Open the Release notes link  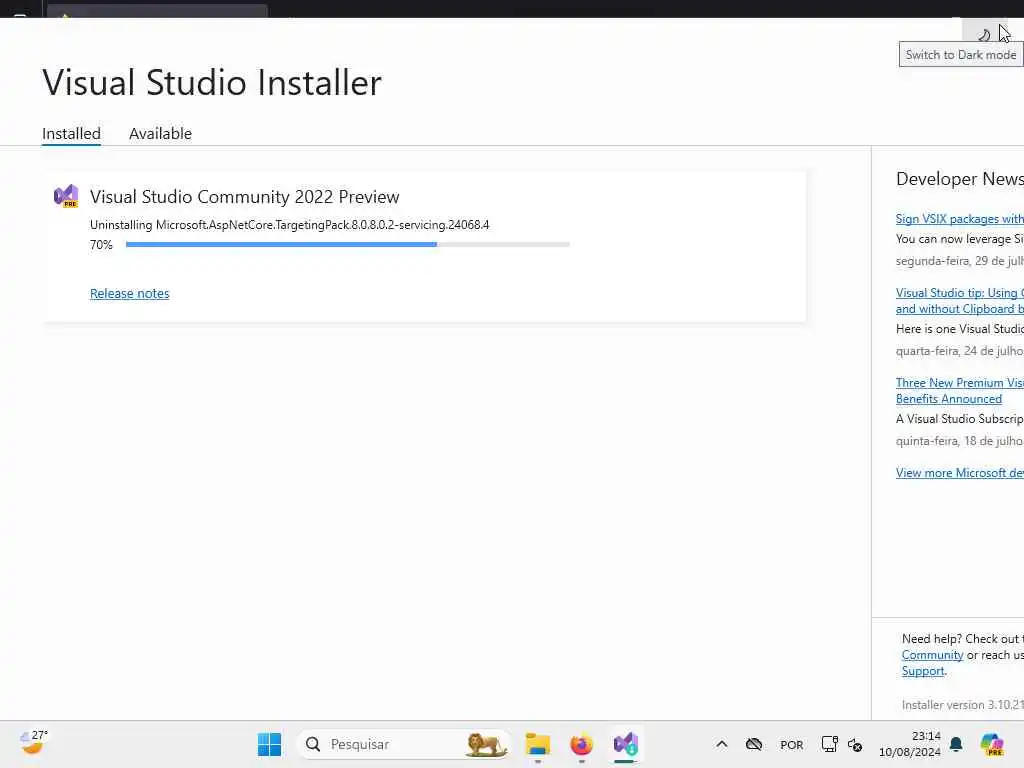129,293
